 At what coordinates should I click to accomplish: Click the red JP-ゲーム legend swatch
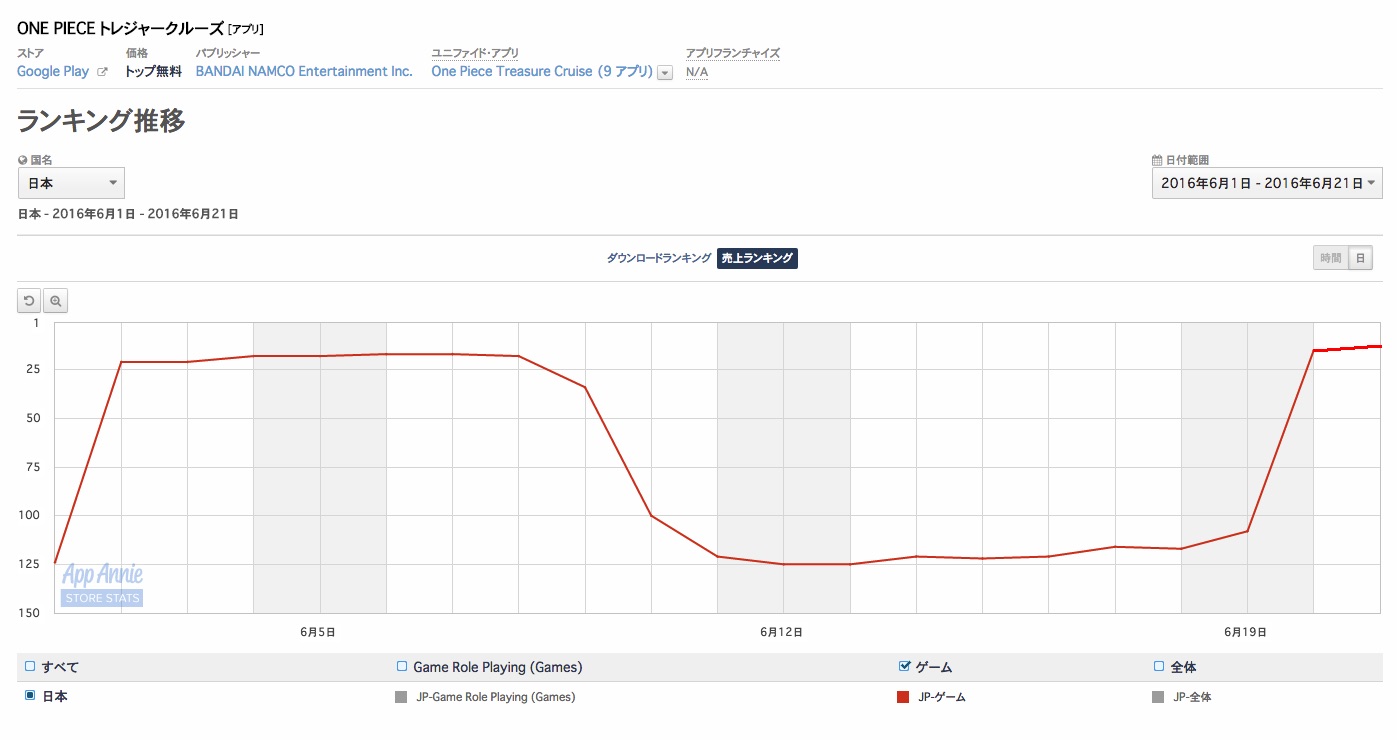[903, 697]
